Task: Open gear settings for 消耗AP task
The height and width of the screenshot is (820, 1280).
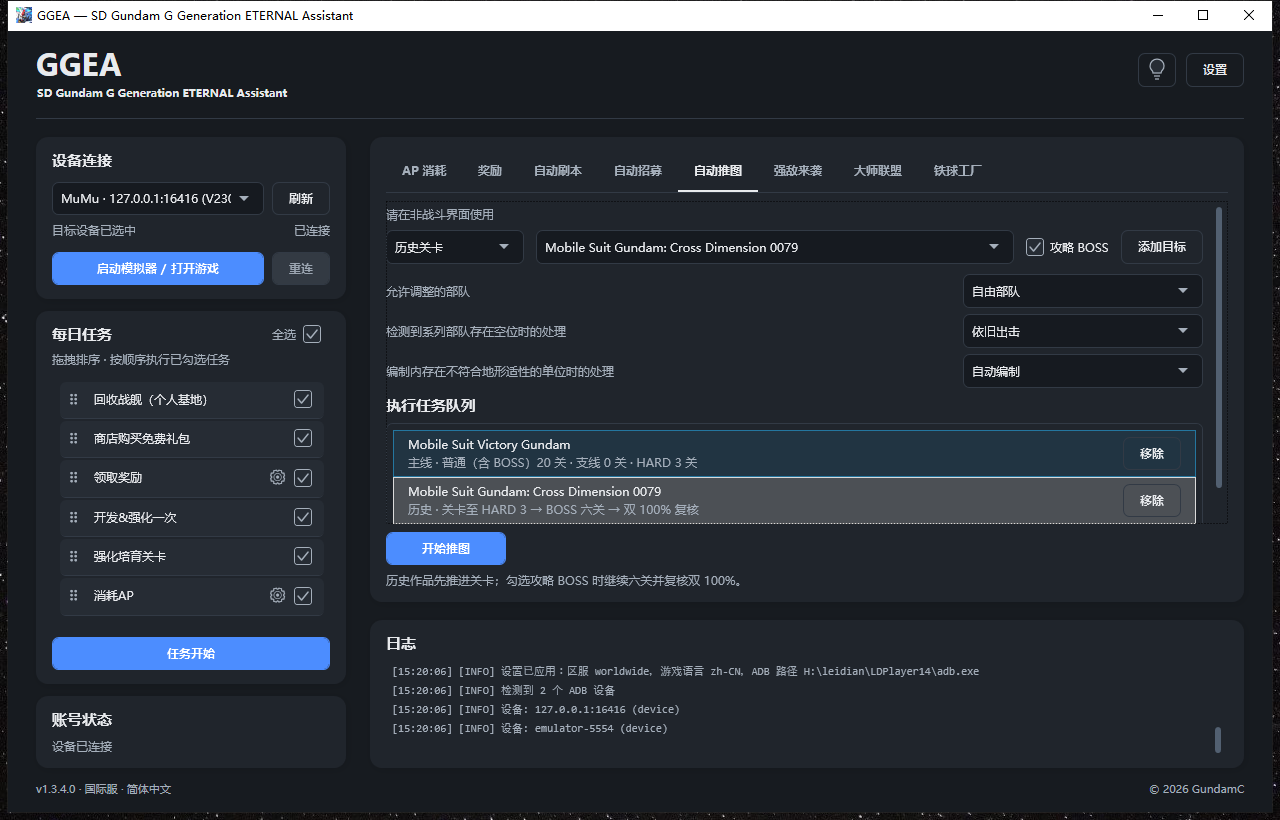Action: coord(278,596)
